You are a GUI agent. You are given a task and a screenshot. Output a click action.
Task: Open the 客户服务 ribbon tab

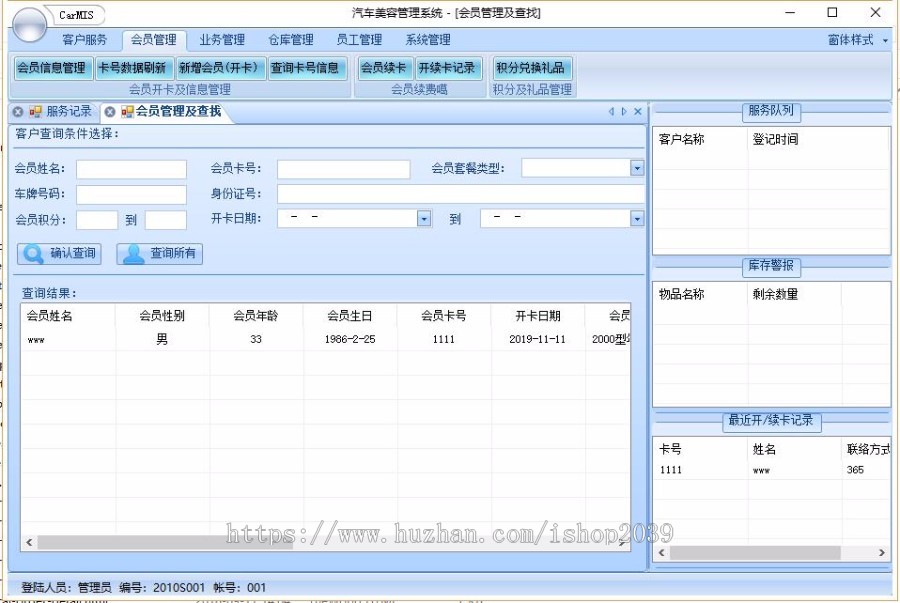point(84,40)
